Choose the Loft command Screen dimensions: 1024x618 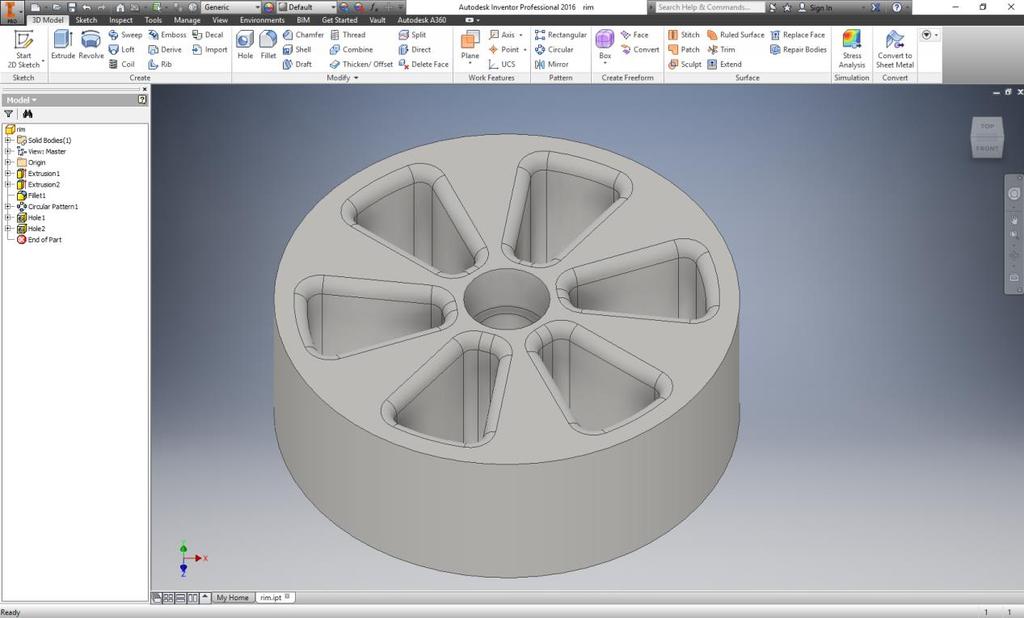121,50
